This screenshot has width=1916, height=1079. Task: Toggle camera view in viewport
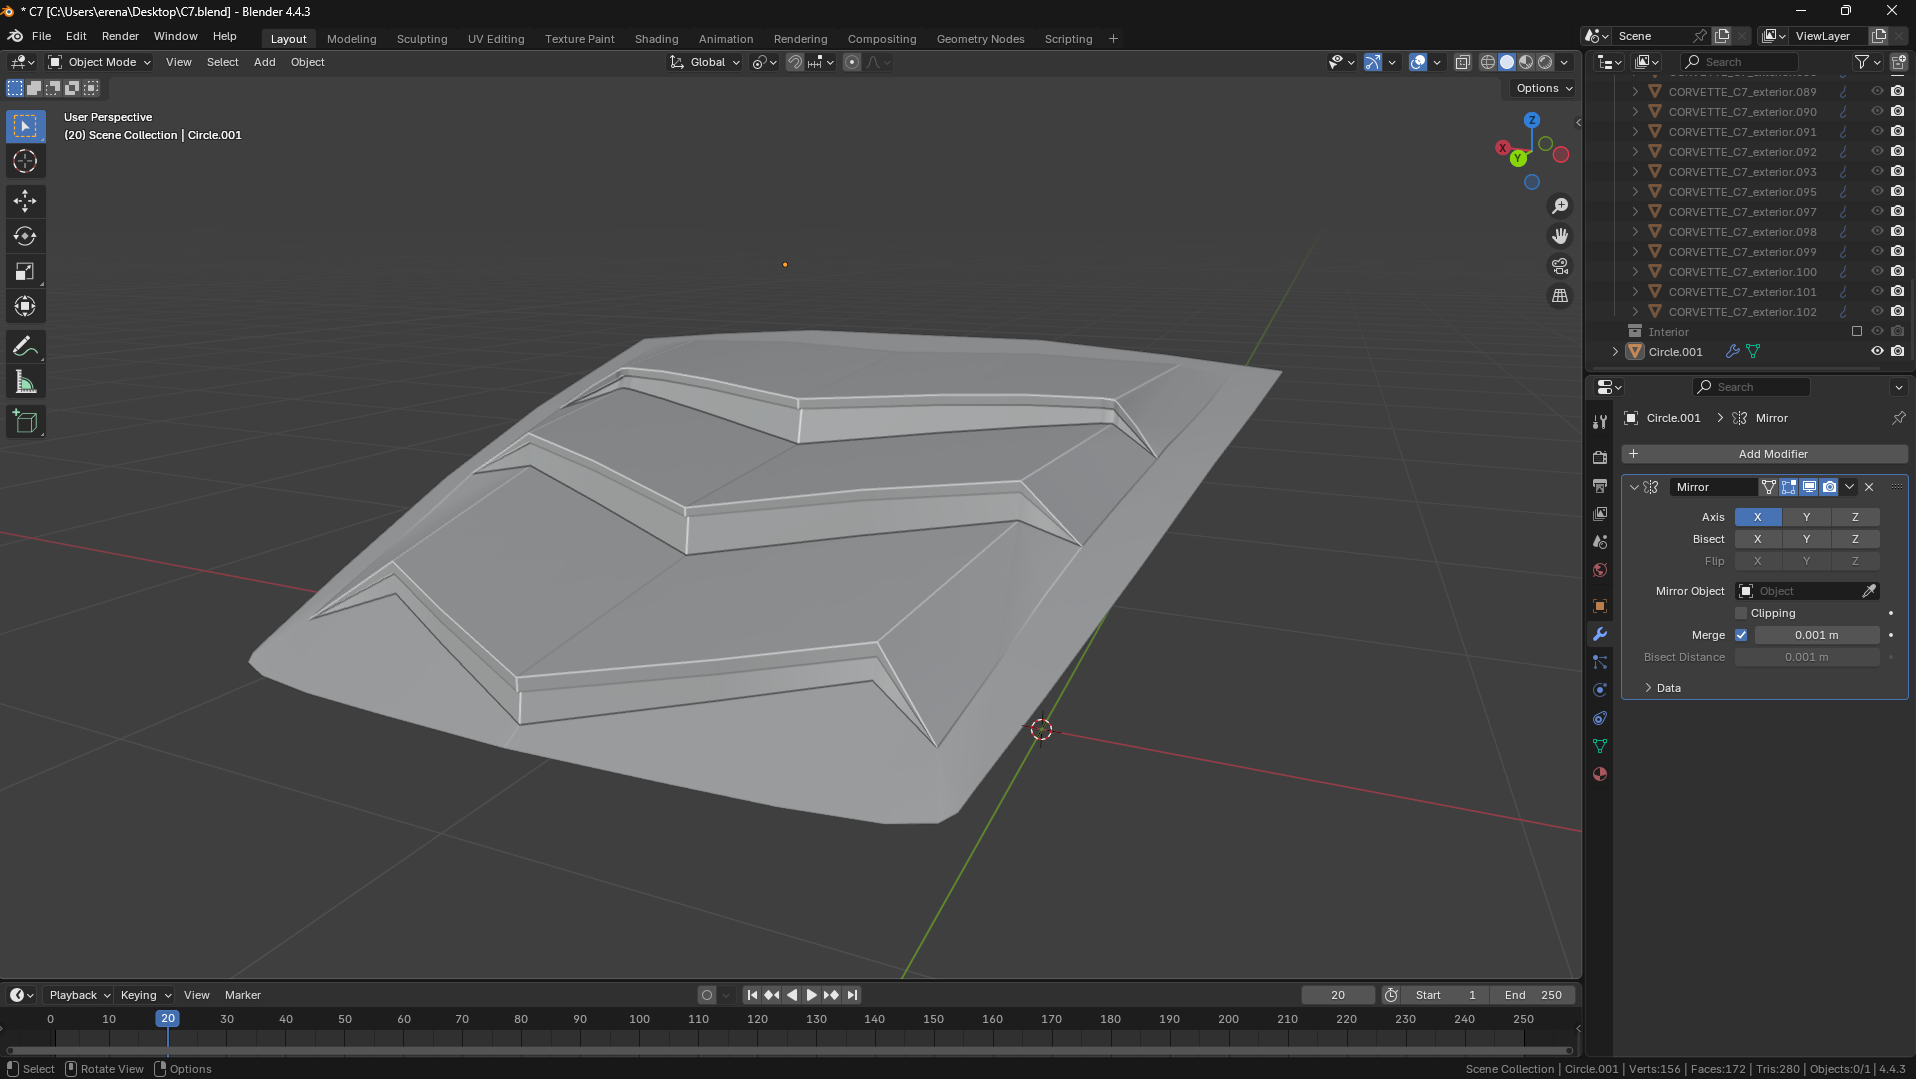point(1560,266)
